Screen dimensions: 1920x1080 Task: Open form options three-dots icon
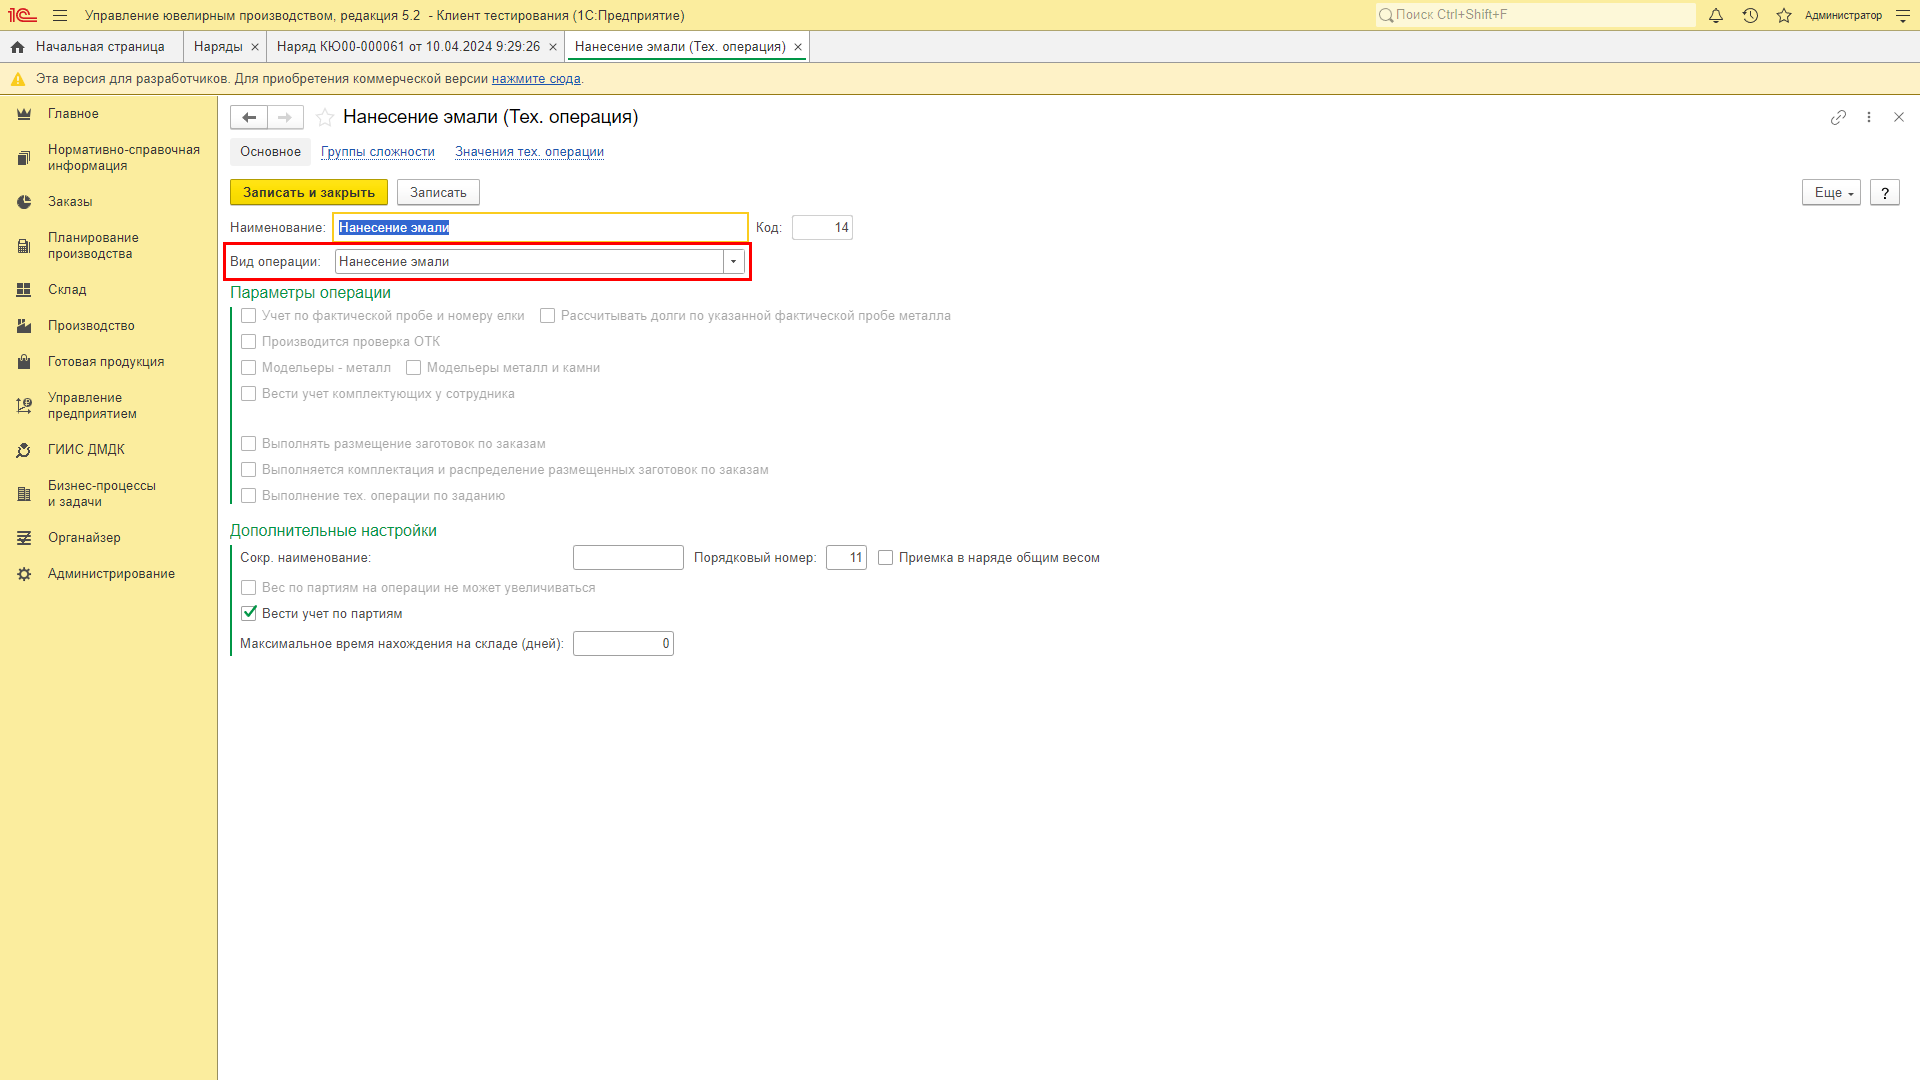(x=1869, y=118)
